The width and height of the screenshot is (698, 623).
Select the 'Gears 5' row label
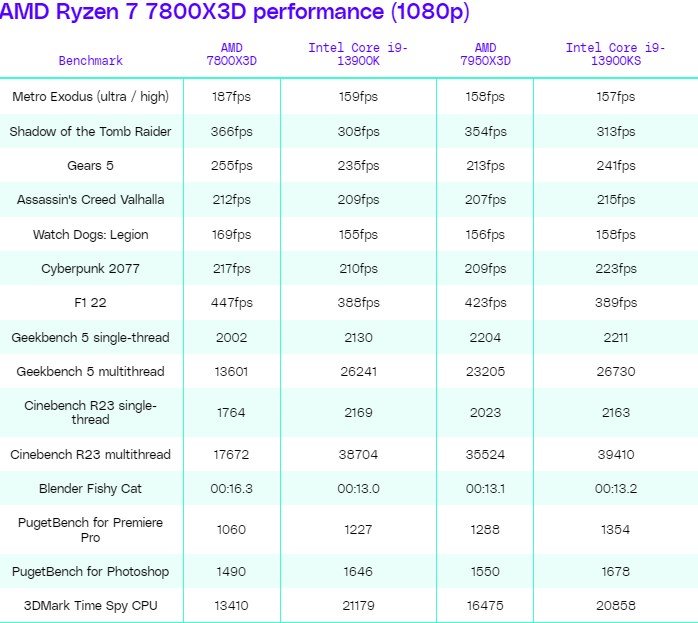pos(90,166)
